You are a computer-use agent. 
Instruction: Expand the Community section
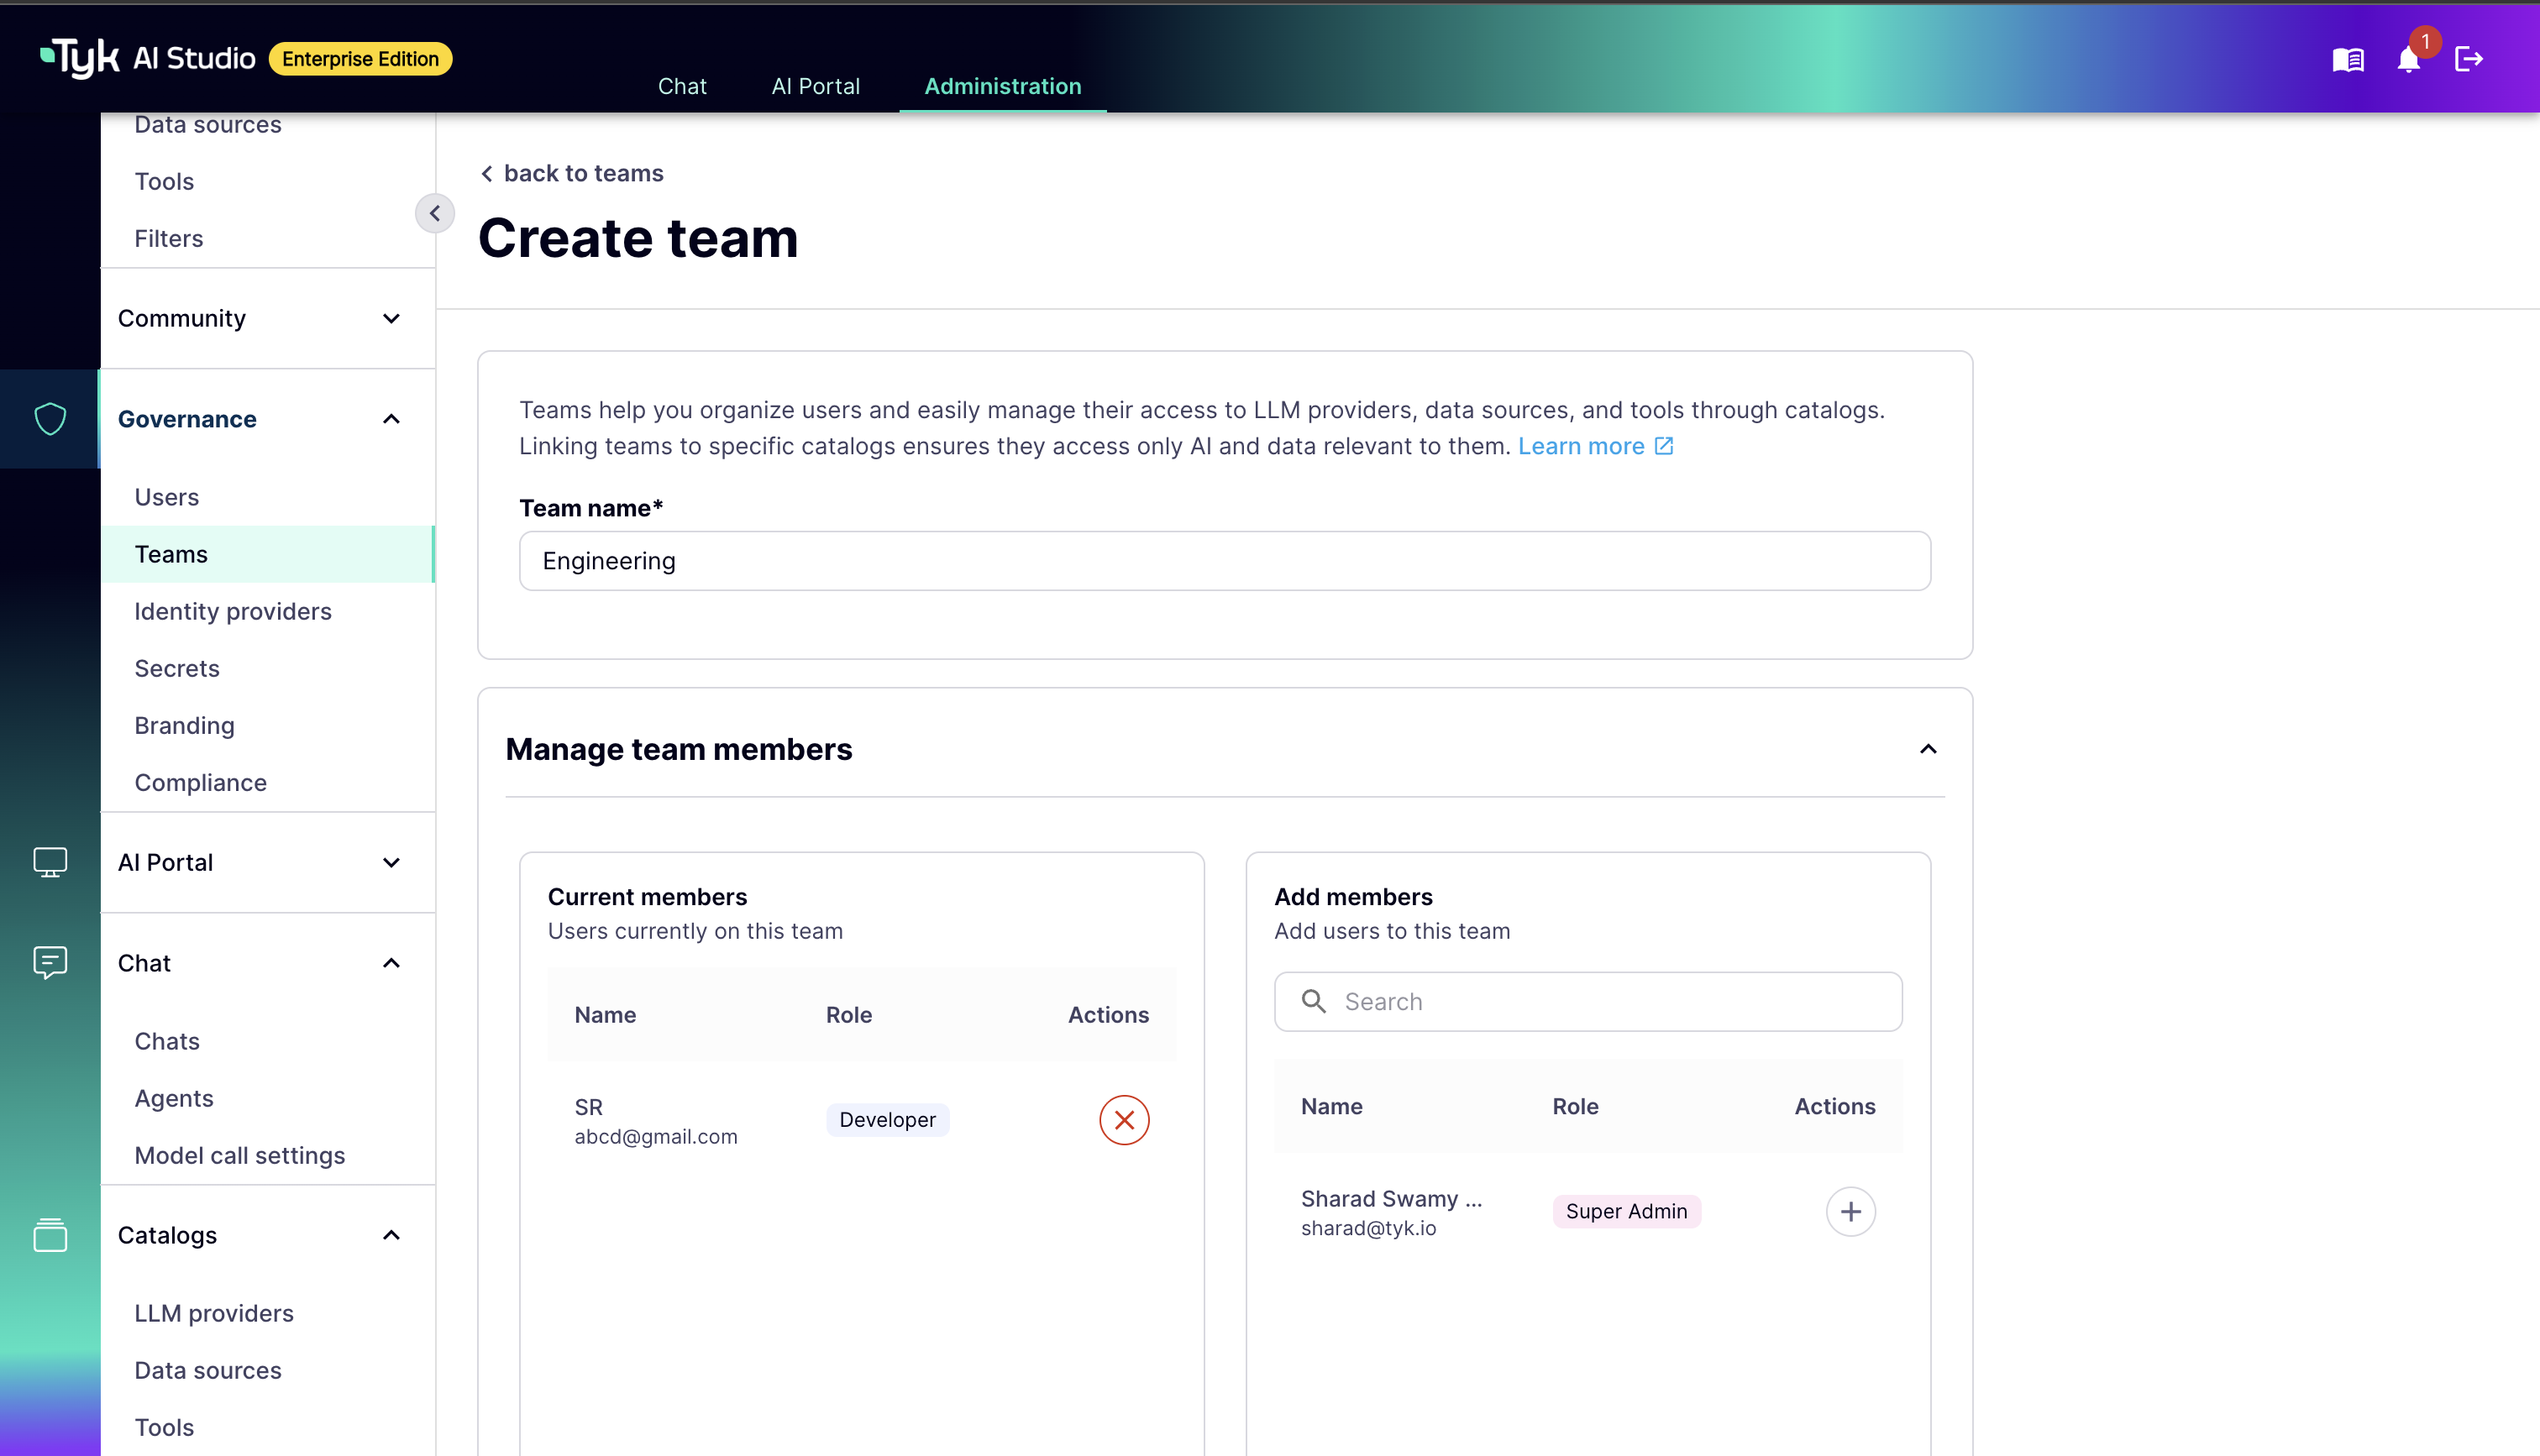point(391,318)
